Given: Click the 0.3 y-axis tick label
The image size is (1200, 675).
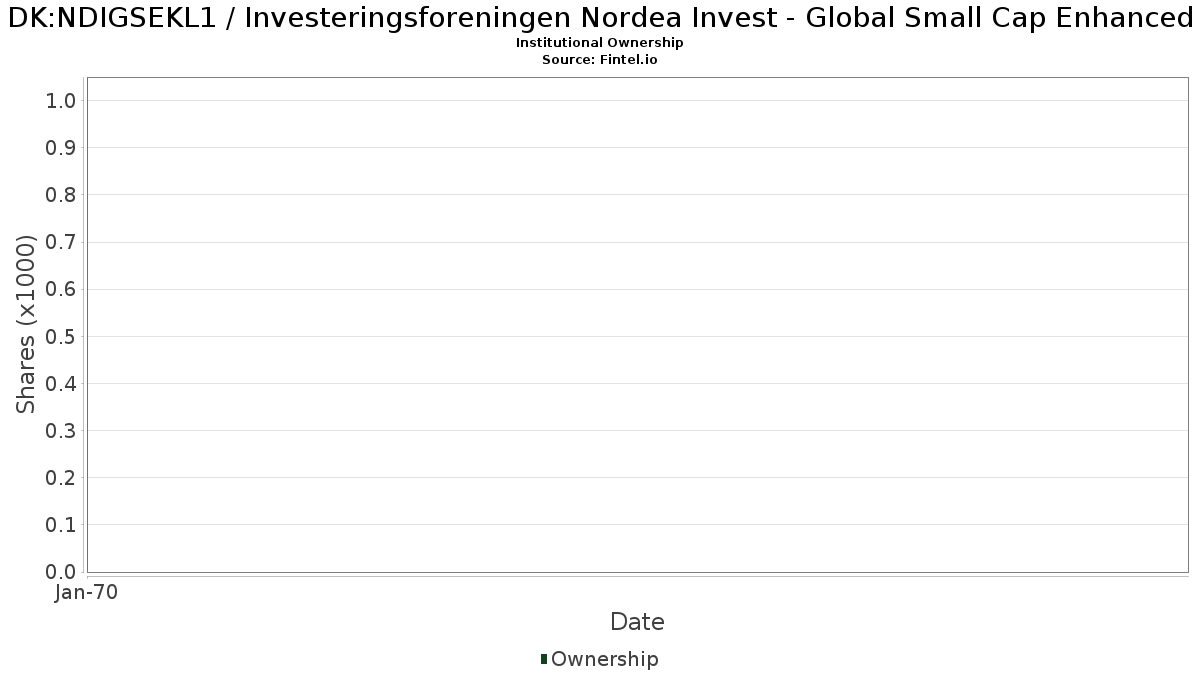Looking at the screenshot, I should click(61, 431).
